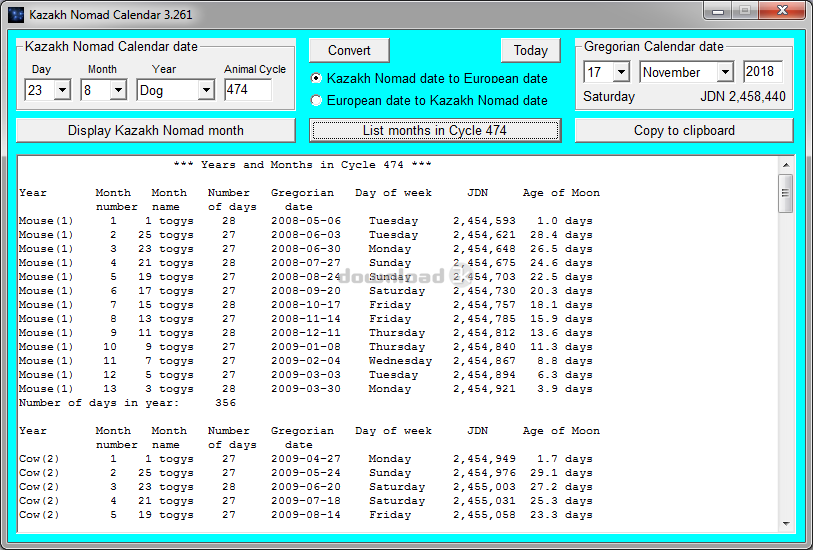Click '25 togys' in the Cow(2) month 2 row

(x=165, y=473)
